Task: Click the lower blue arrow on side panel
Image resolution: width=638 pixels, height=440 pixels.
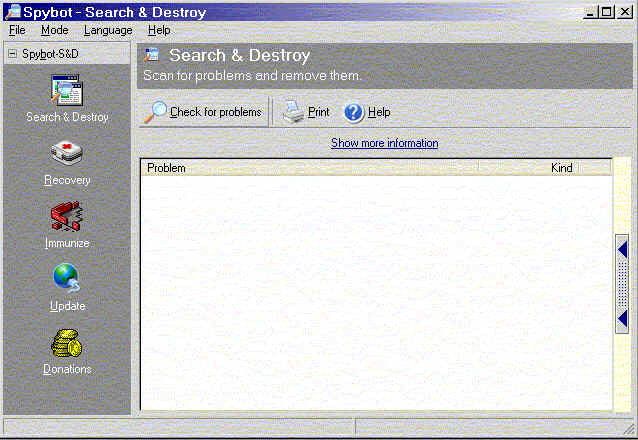Action: [623, 319]
